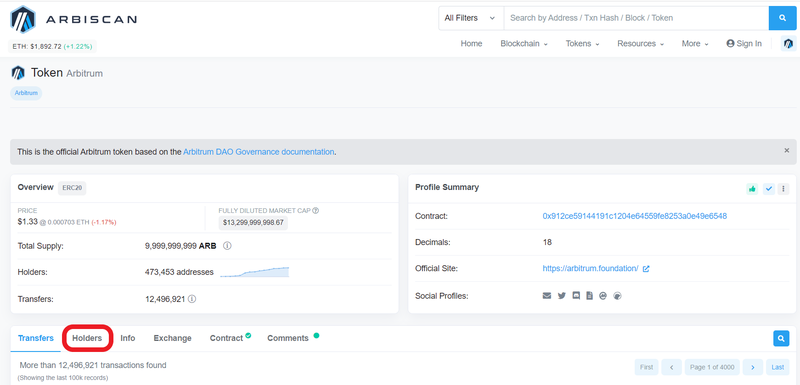Go to First page of transfers
The height and width of the screenshot is (385, 800).
click(646, 367)
